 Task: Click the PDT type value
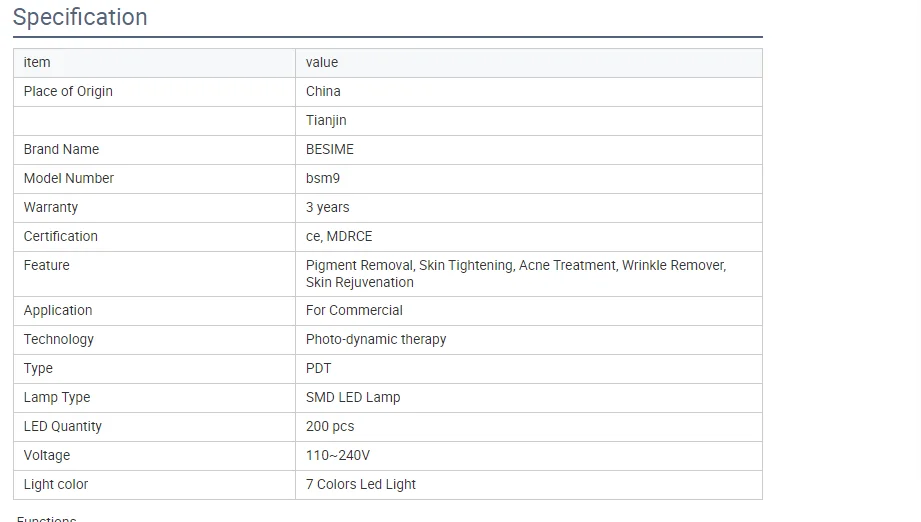[x=318, y=368]
